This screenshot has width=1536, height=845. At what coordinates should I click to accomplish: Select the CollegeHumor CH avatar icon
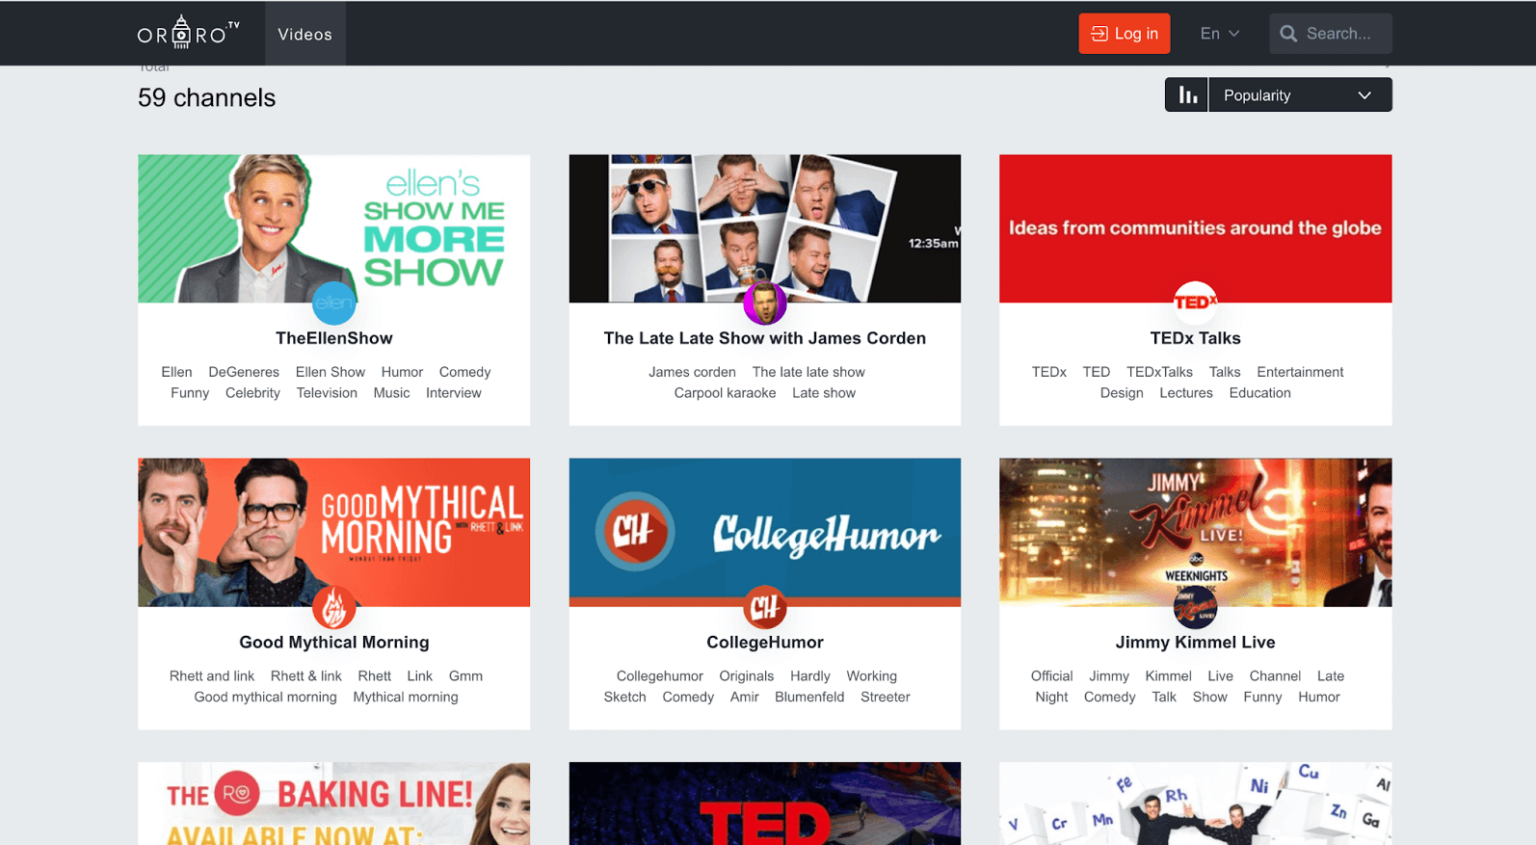(765, 607)
